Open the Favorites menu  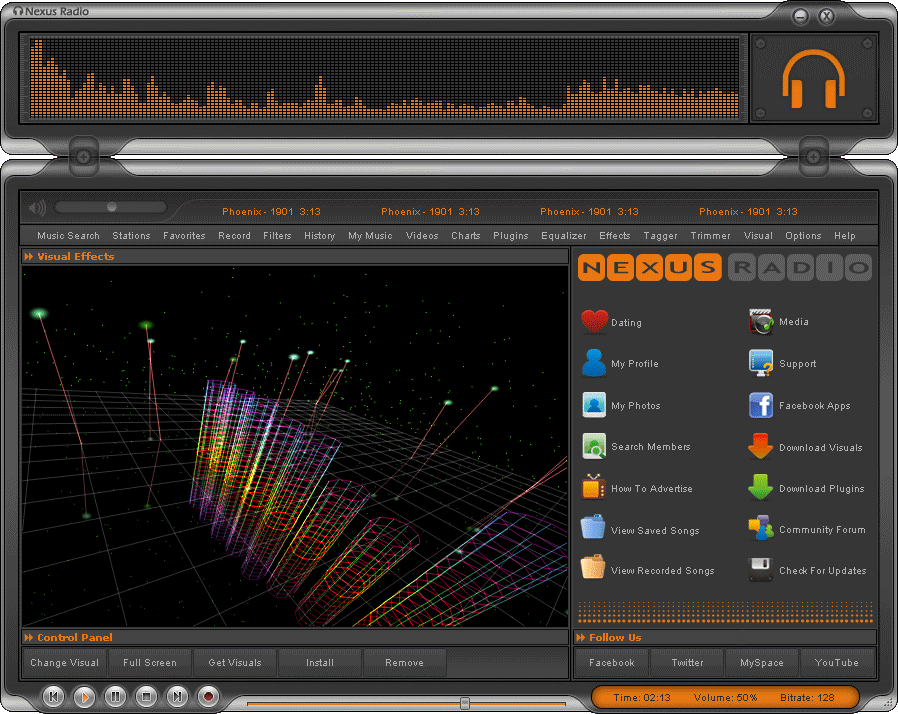point(184,235)
